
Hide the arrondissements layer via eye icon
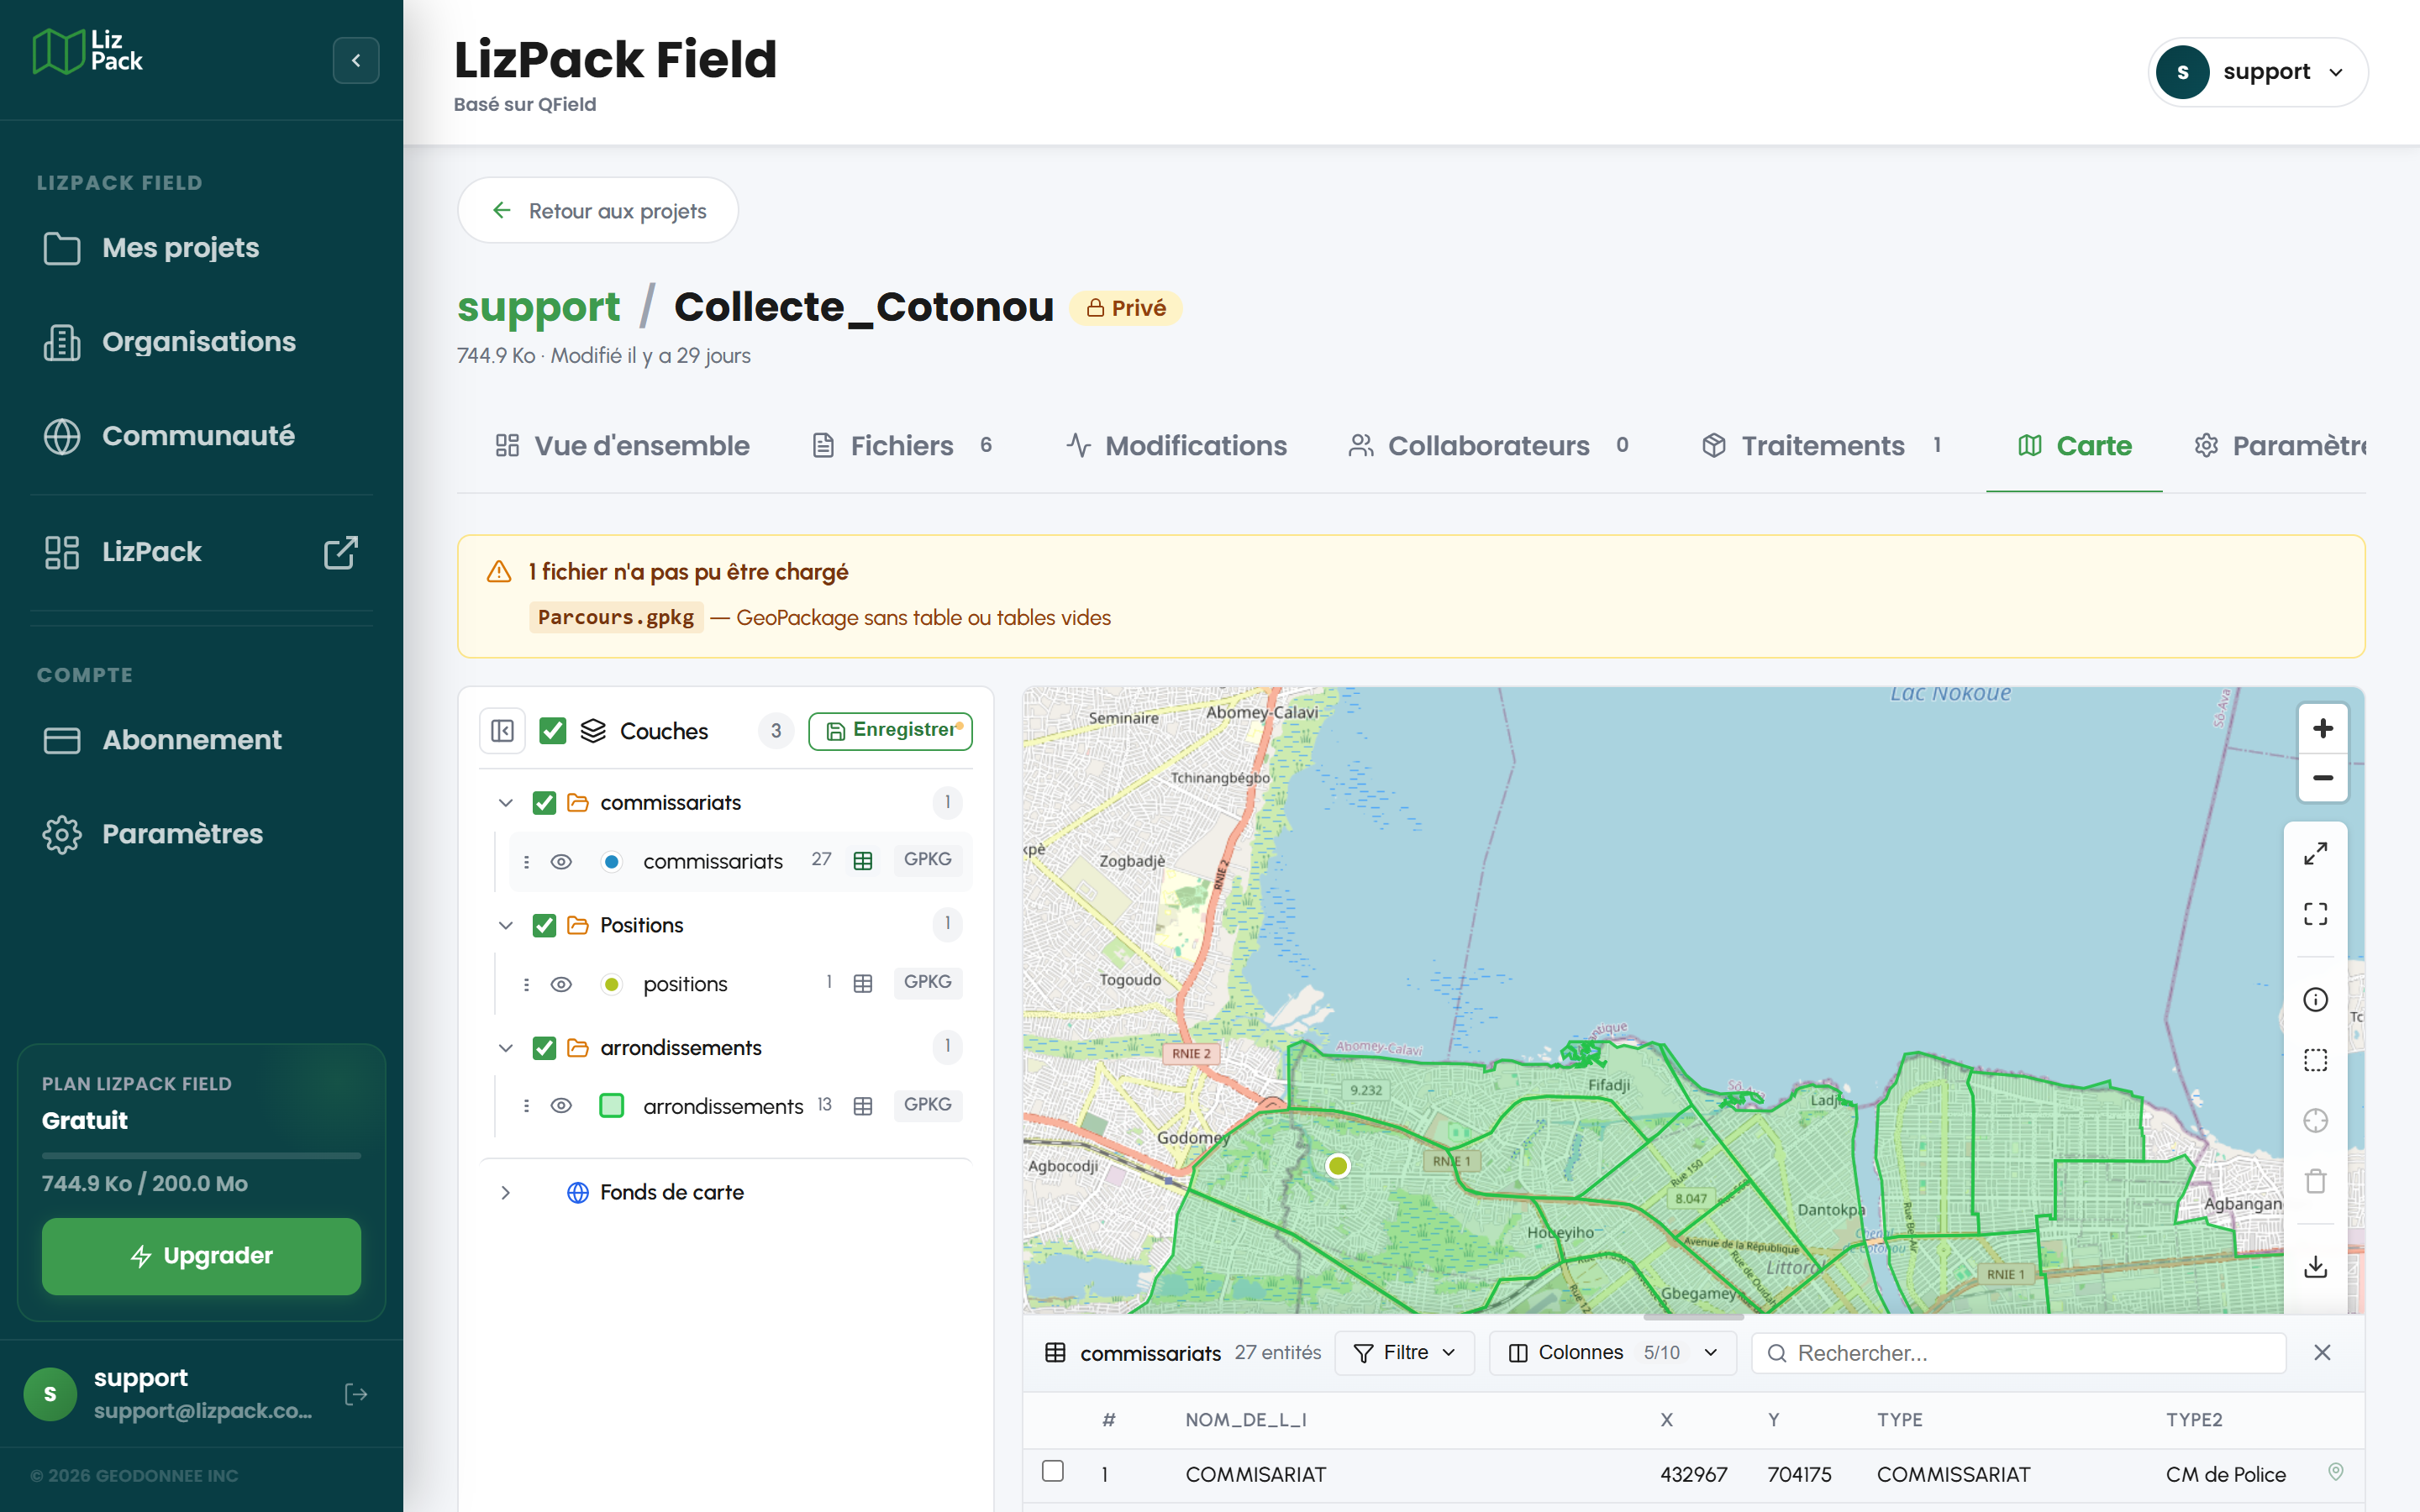[x=561, y=1106]
